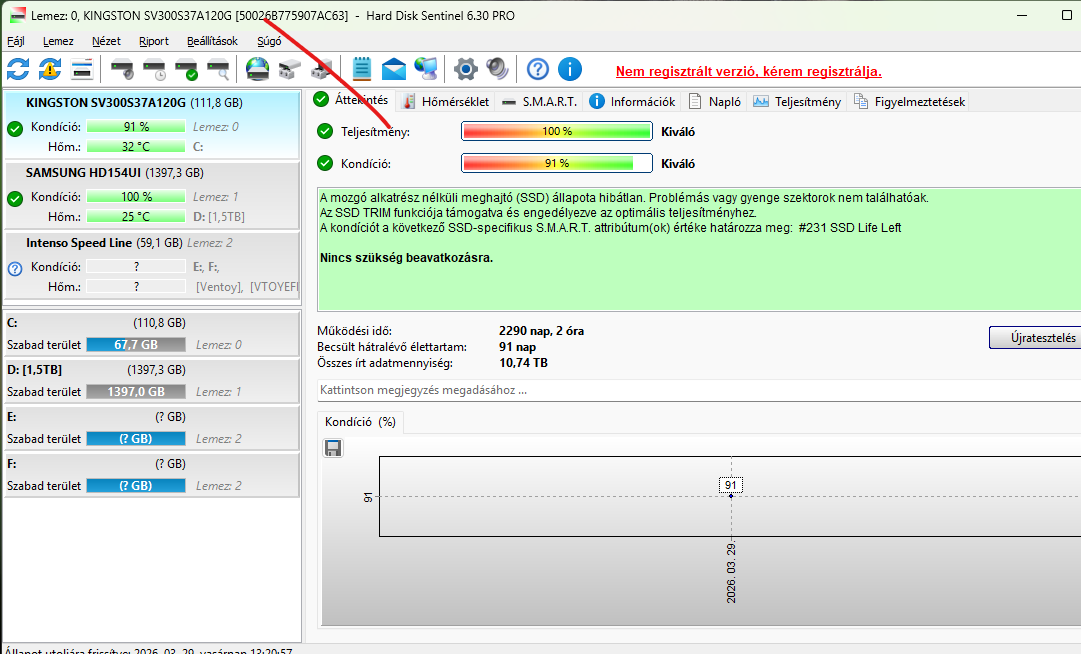Screen dimensions: 1081x654
Task: Click the floppy disk save icon above graph
Action: (x=333, y=449)
